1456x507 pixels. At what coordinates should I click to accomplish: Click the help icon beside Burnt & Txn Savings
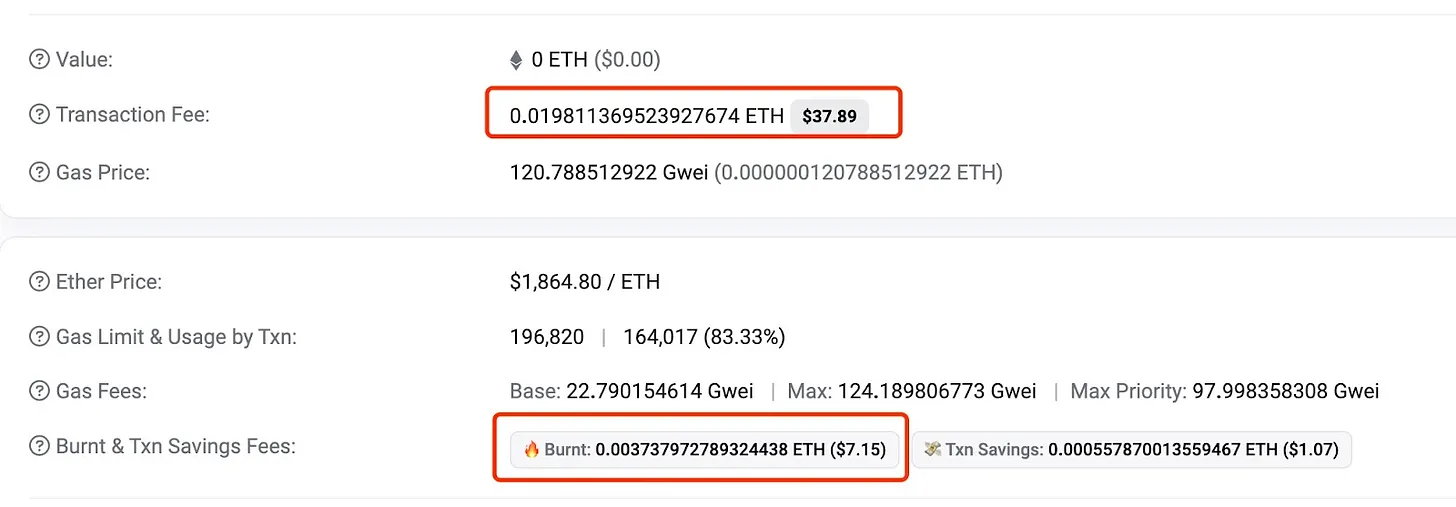[40, 446]
